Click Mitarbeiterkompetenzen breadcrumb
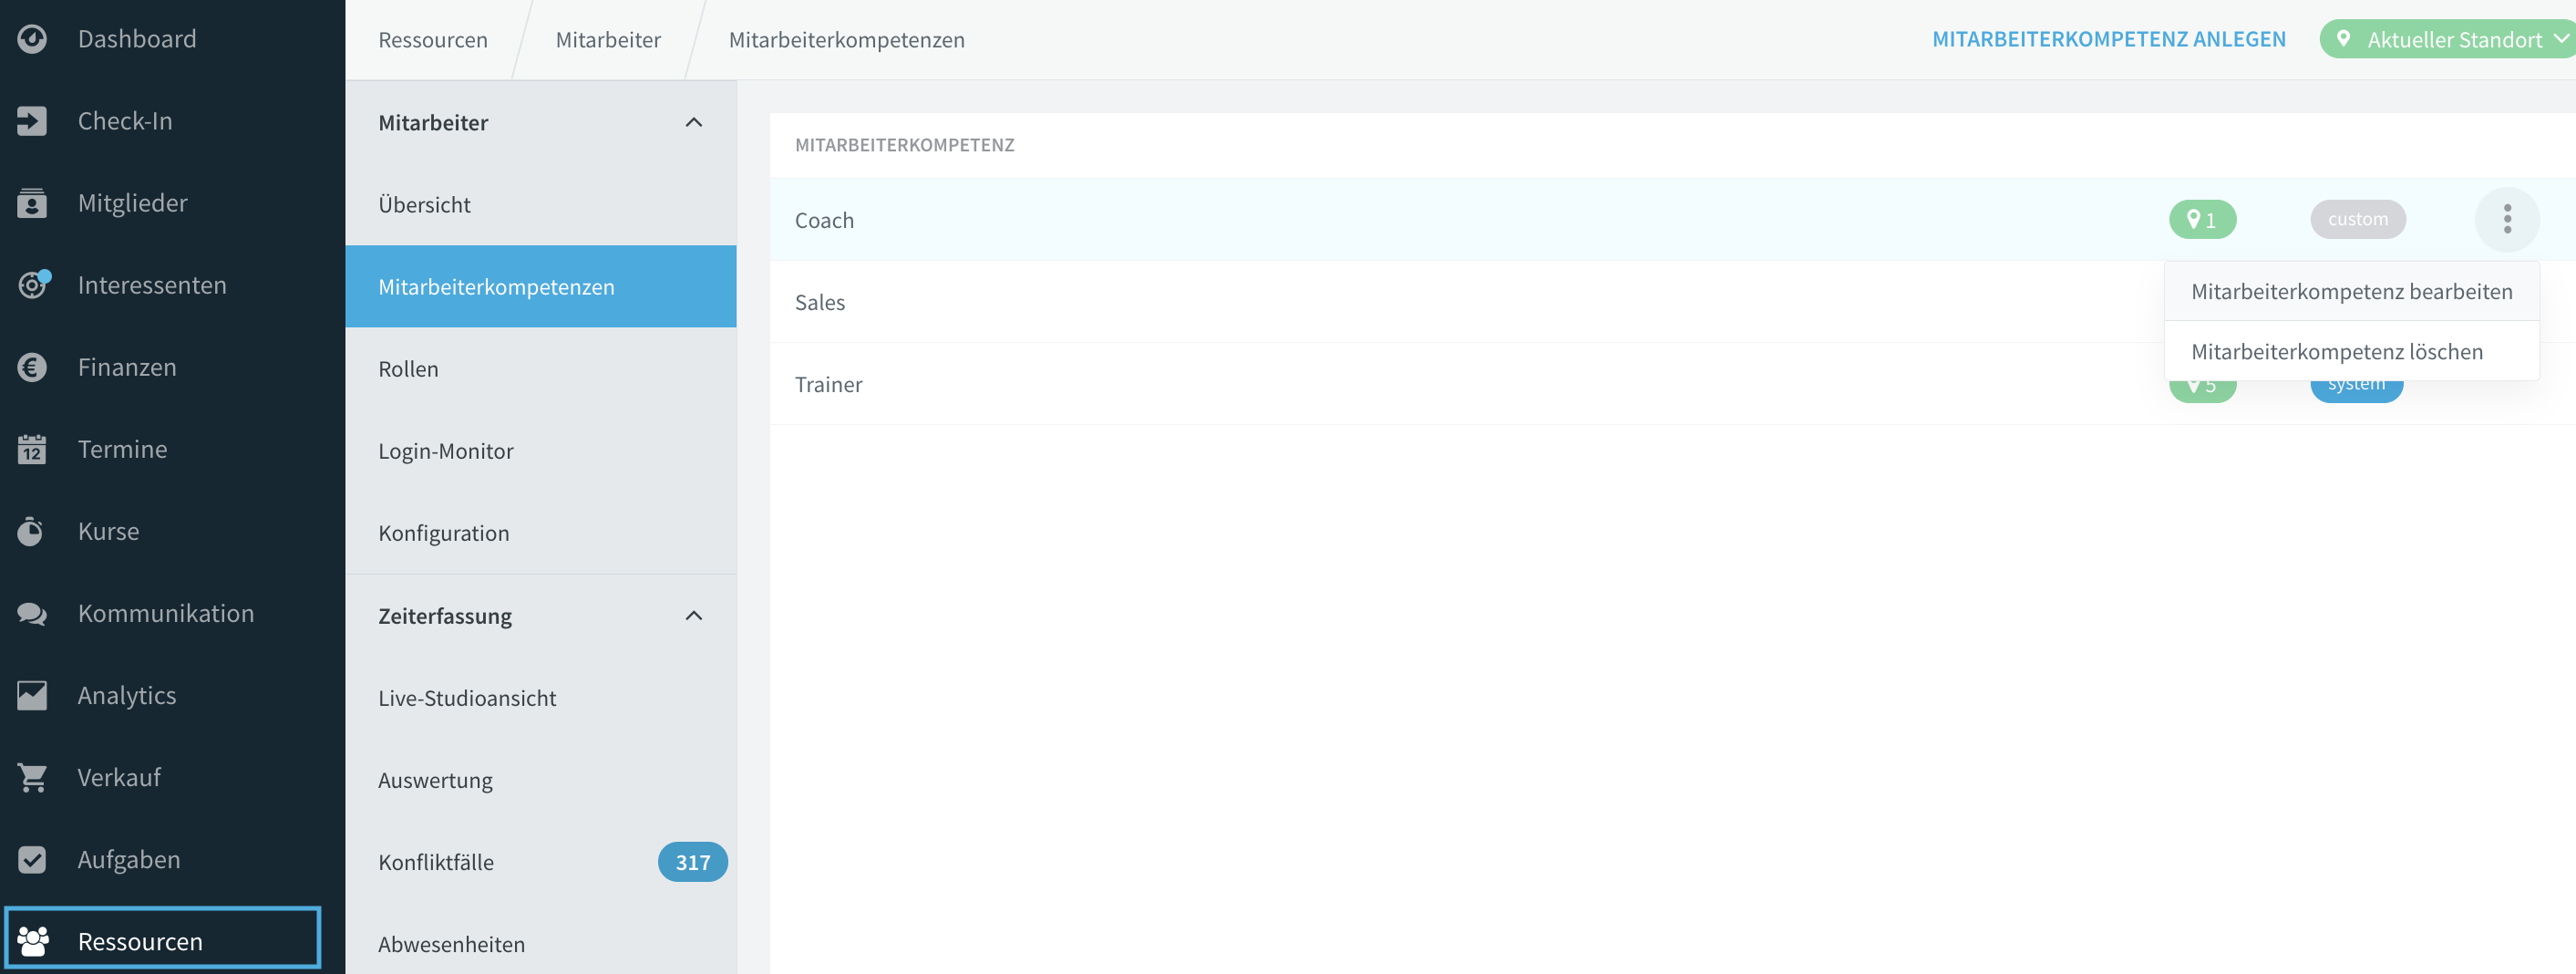The image size is (2576, 974). 846,40
